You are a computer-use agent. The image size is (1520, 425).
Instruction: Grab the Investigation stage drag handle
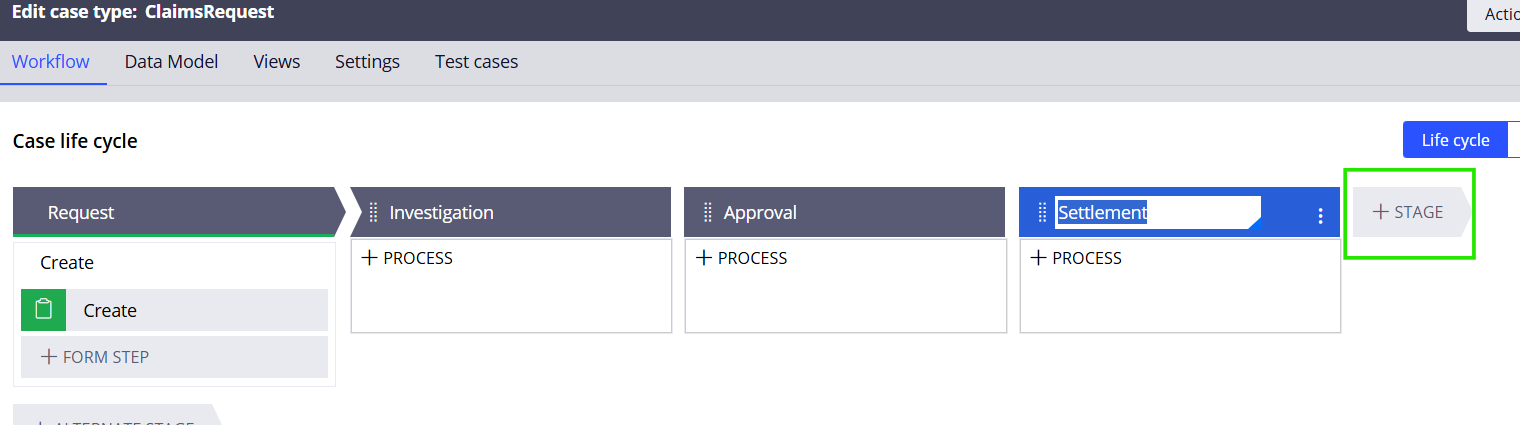pyautogui.click(x=373, y=212)
